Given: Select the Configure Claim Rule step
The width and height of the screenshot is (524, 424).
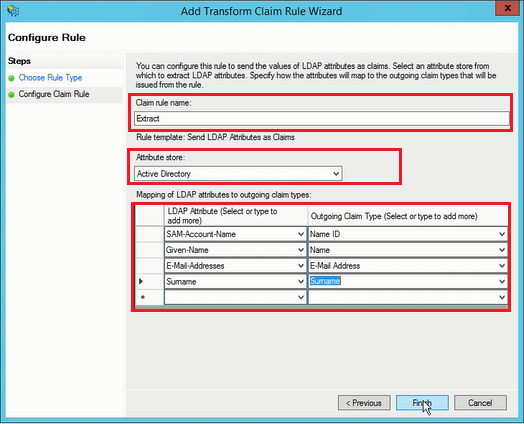Looking at the screenshot, I should pos(54,94).
